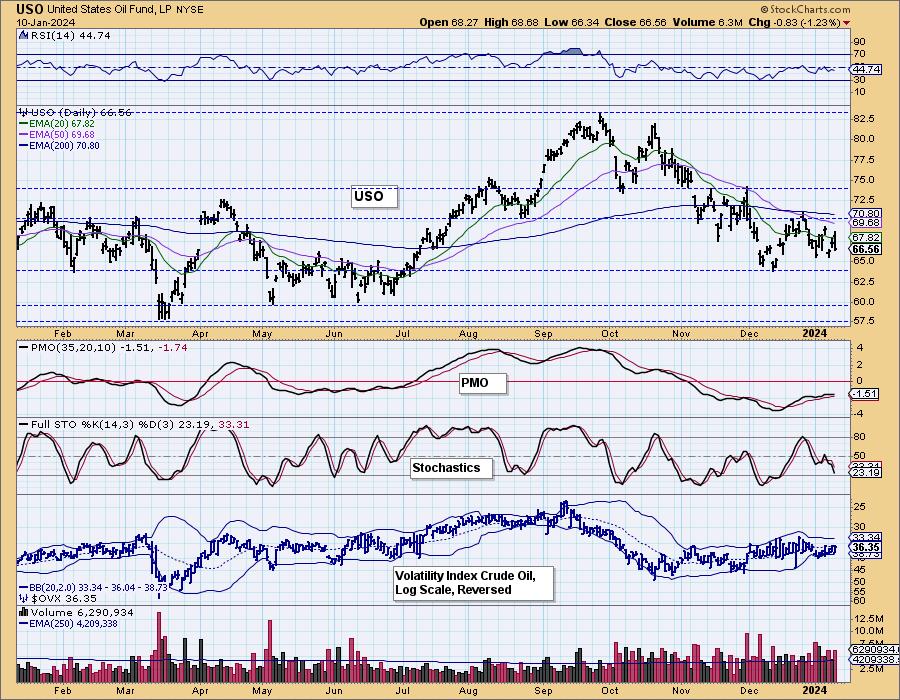Click the boxed 'USO' annotation label
Screen dimensions: 900x700
pyautogui.click(x=375, y=197)
